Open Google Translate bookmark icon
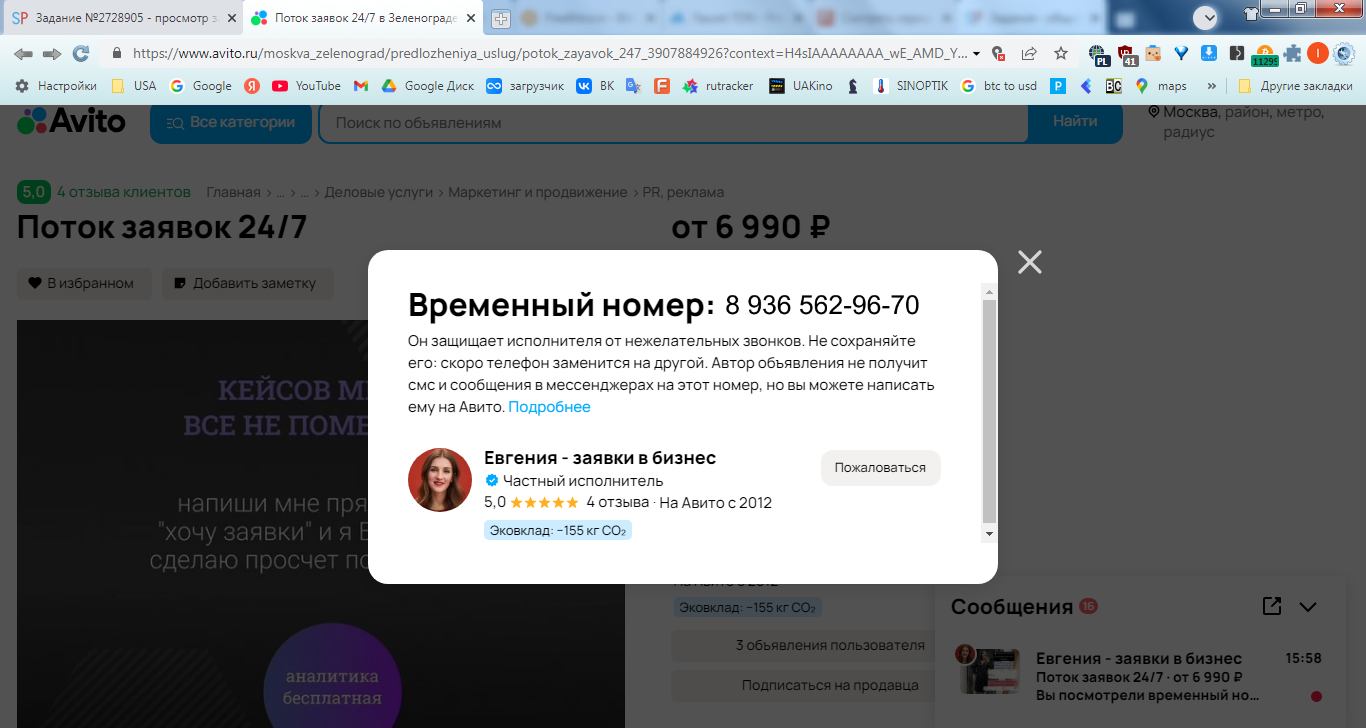 pos(633,86)
